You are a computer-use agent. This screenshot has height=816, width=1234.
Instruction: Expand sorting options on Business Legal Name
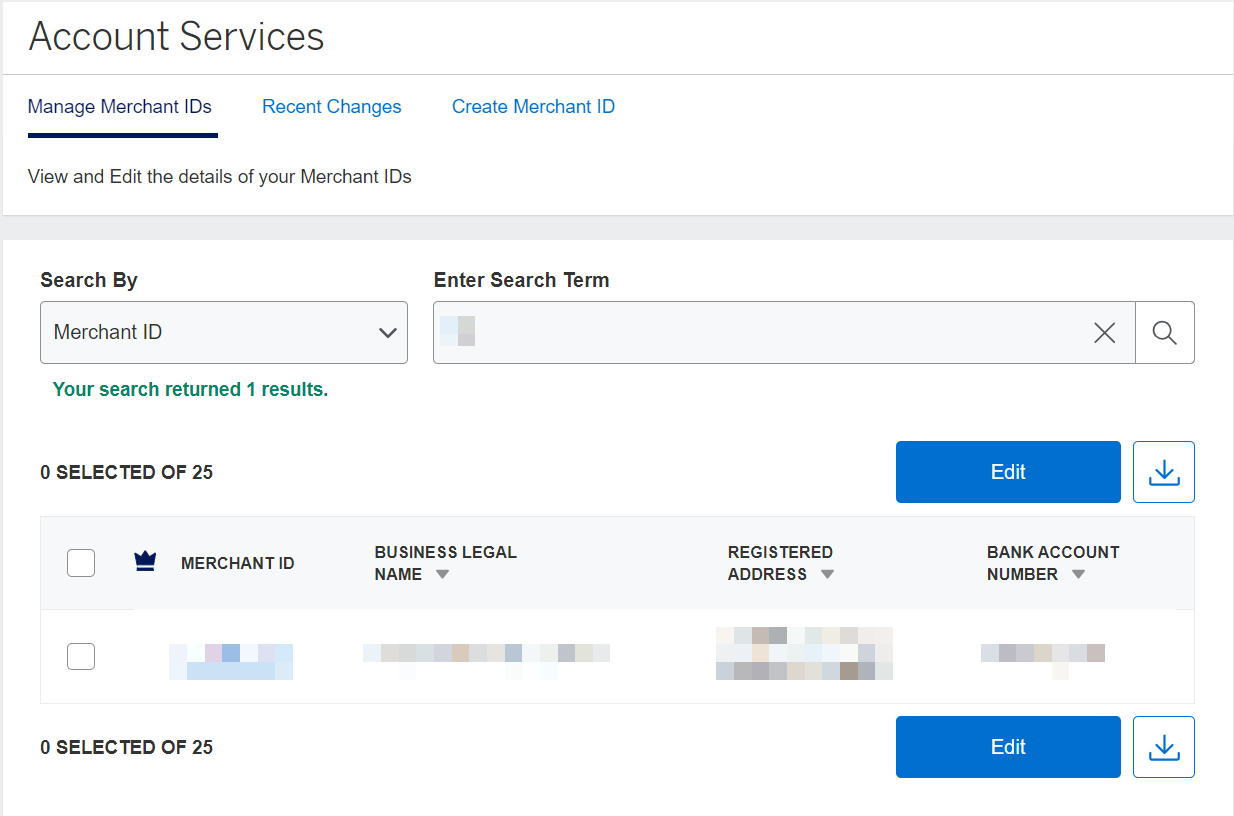pos(442,574)
